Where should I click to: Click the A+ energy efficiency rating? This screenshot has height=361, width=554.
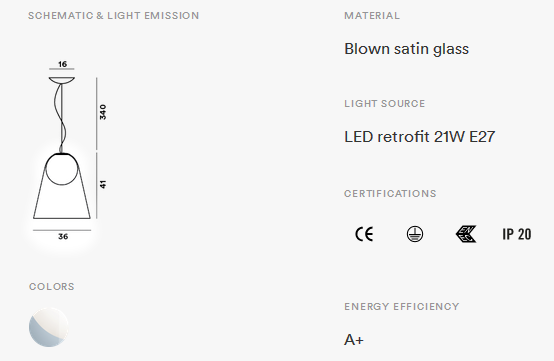[x=354, y=340]
